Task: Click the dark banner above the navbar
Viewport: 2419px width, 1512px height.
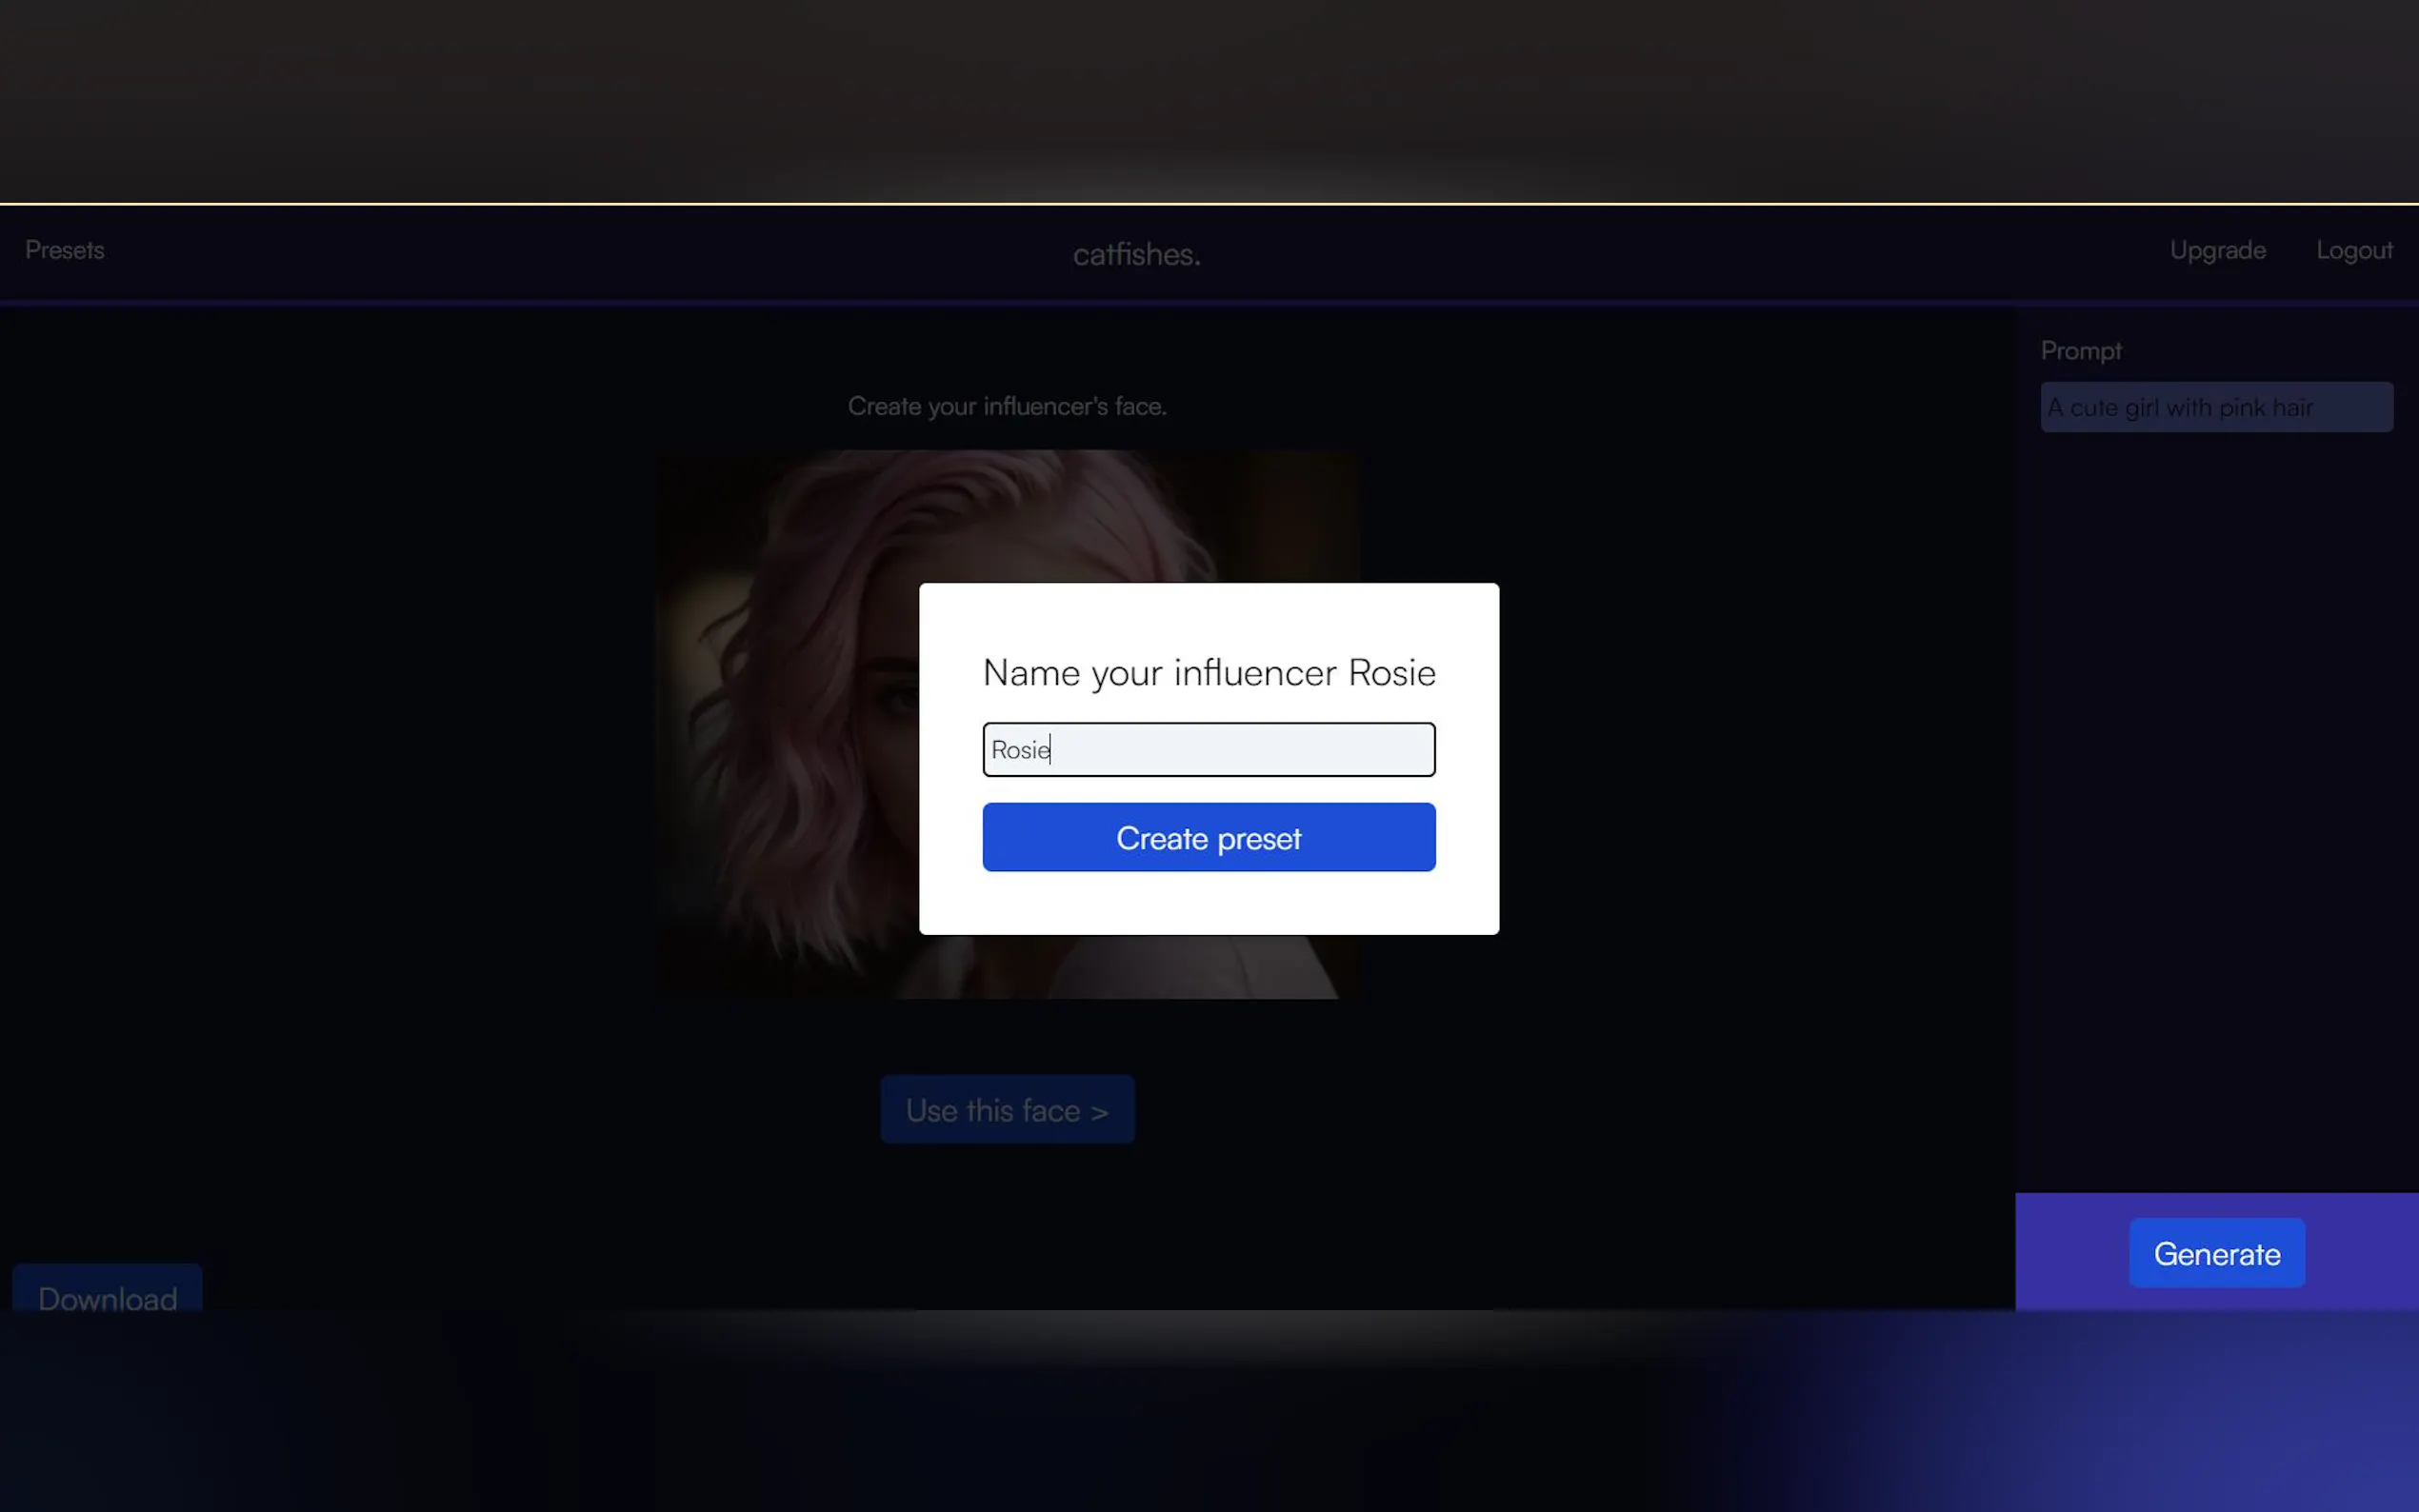Action: 1208,100
